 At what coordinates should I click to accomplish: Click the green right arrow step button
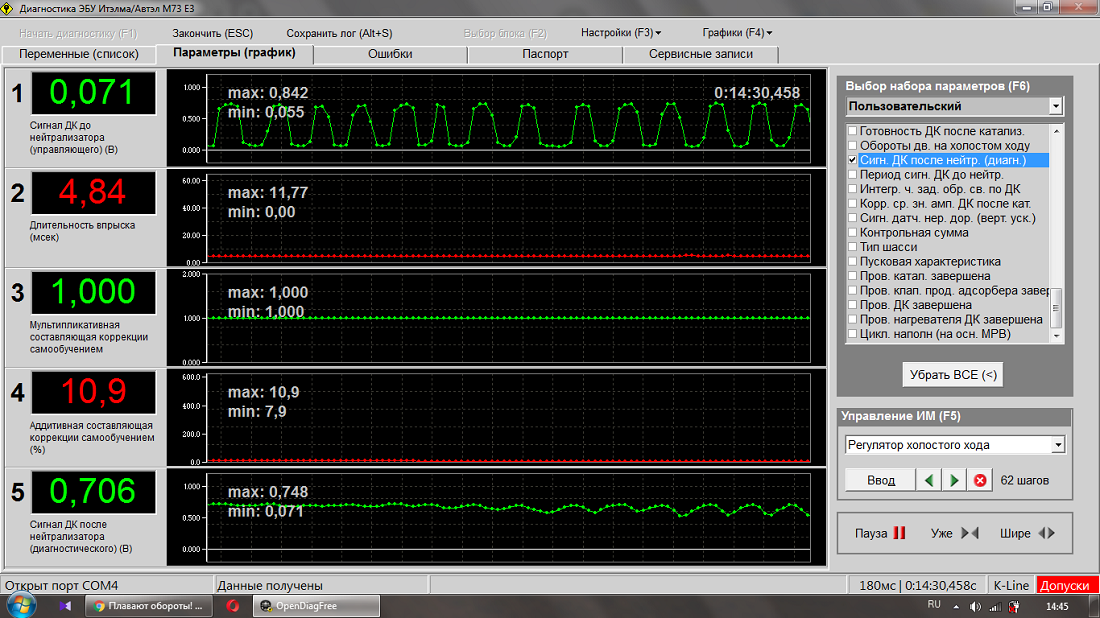point(955,480)
